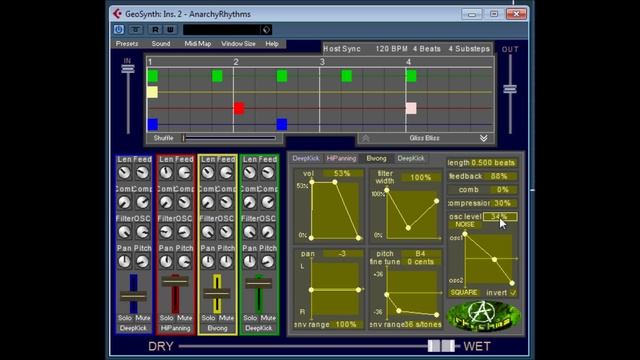Click the pink step block at beat 4
The height and width of the screenshot is (360, 640).
click(x=411, y=108)
